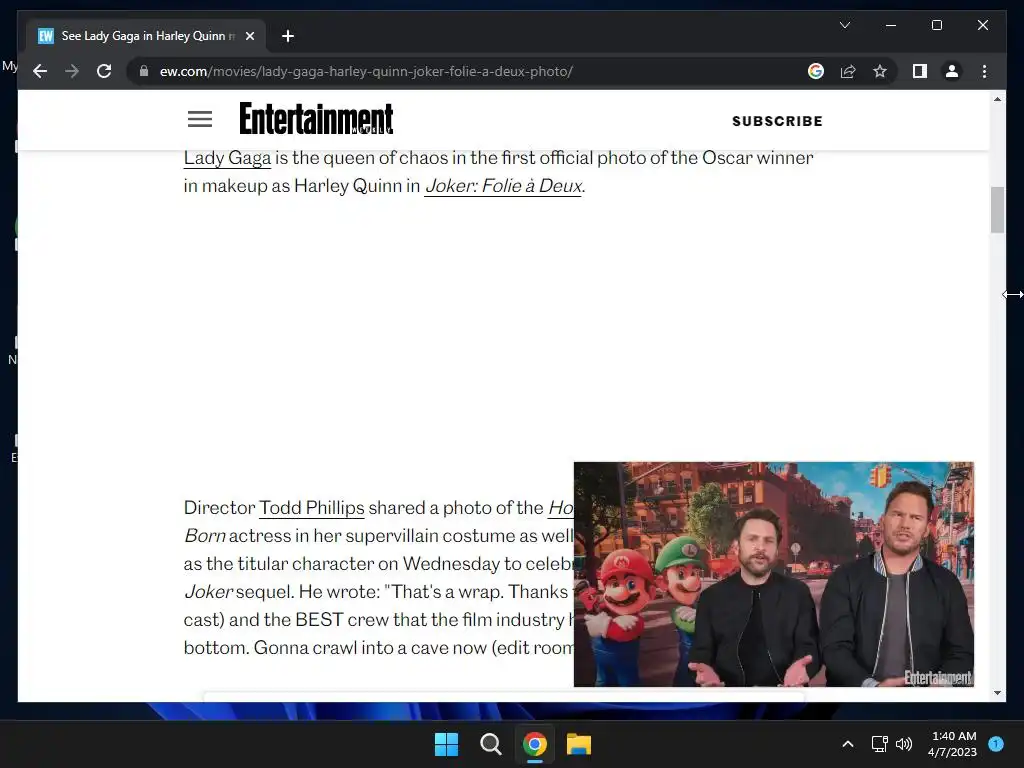Screen dimensions: 1024x768
Task: Click the page scrollbar thumb
Action: tap(997, 210)
